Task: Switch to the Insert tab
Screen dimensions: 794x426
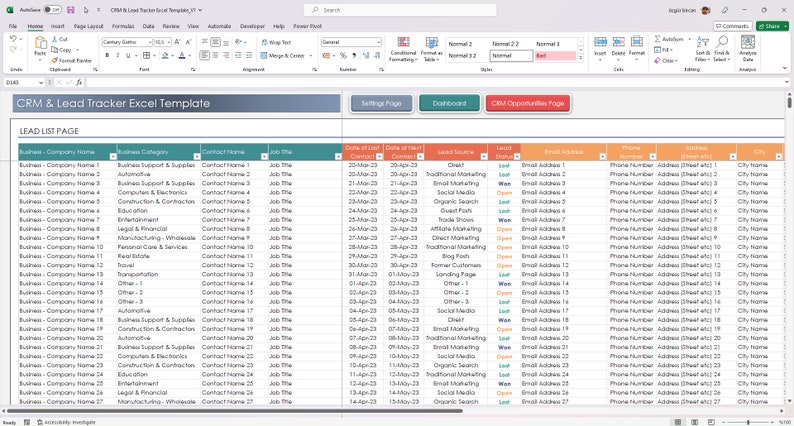Action: pos(57,26)
